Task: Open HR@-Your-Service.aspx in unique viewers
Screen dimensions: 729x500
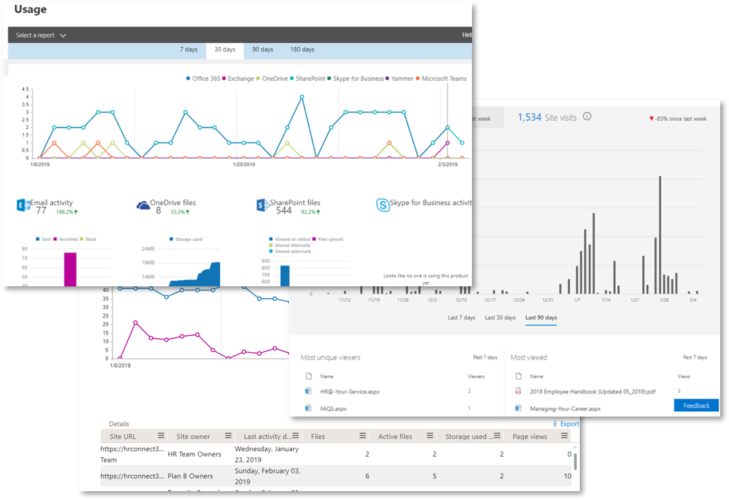Action: coord(350,392)
